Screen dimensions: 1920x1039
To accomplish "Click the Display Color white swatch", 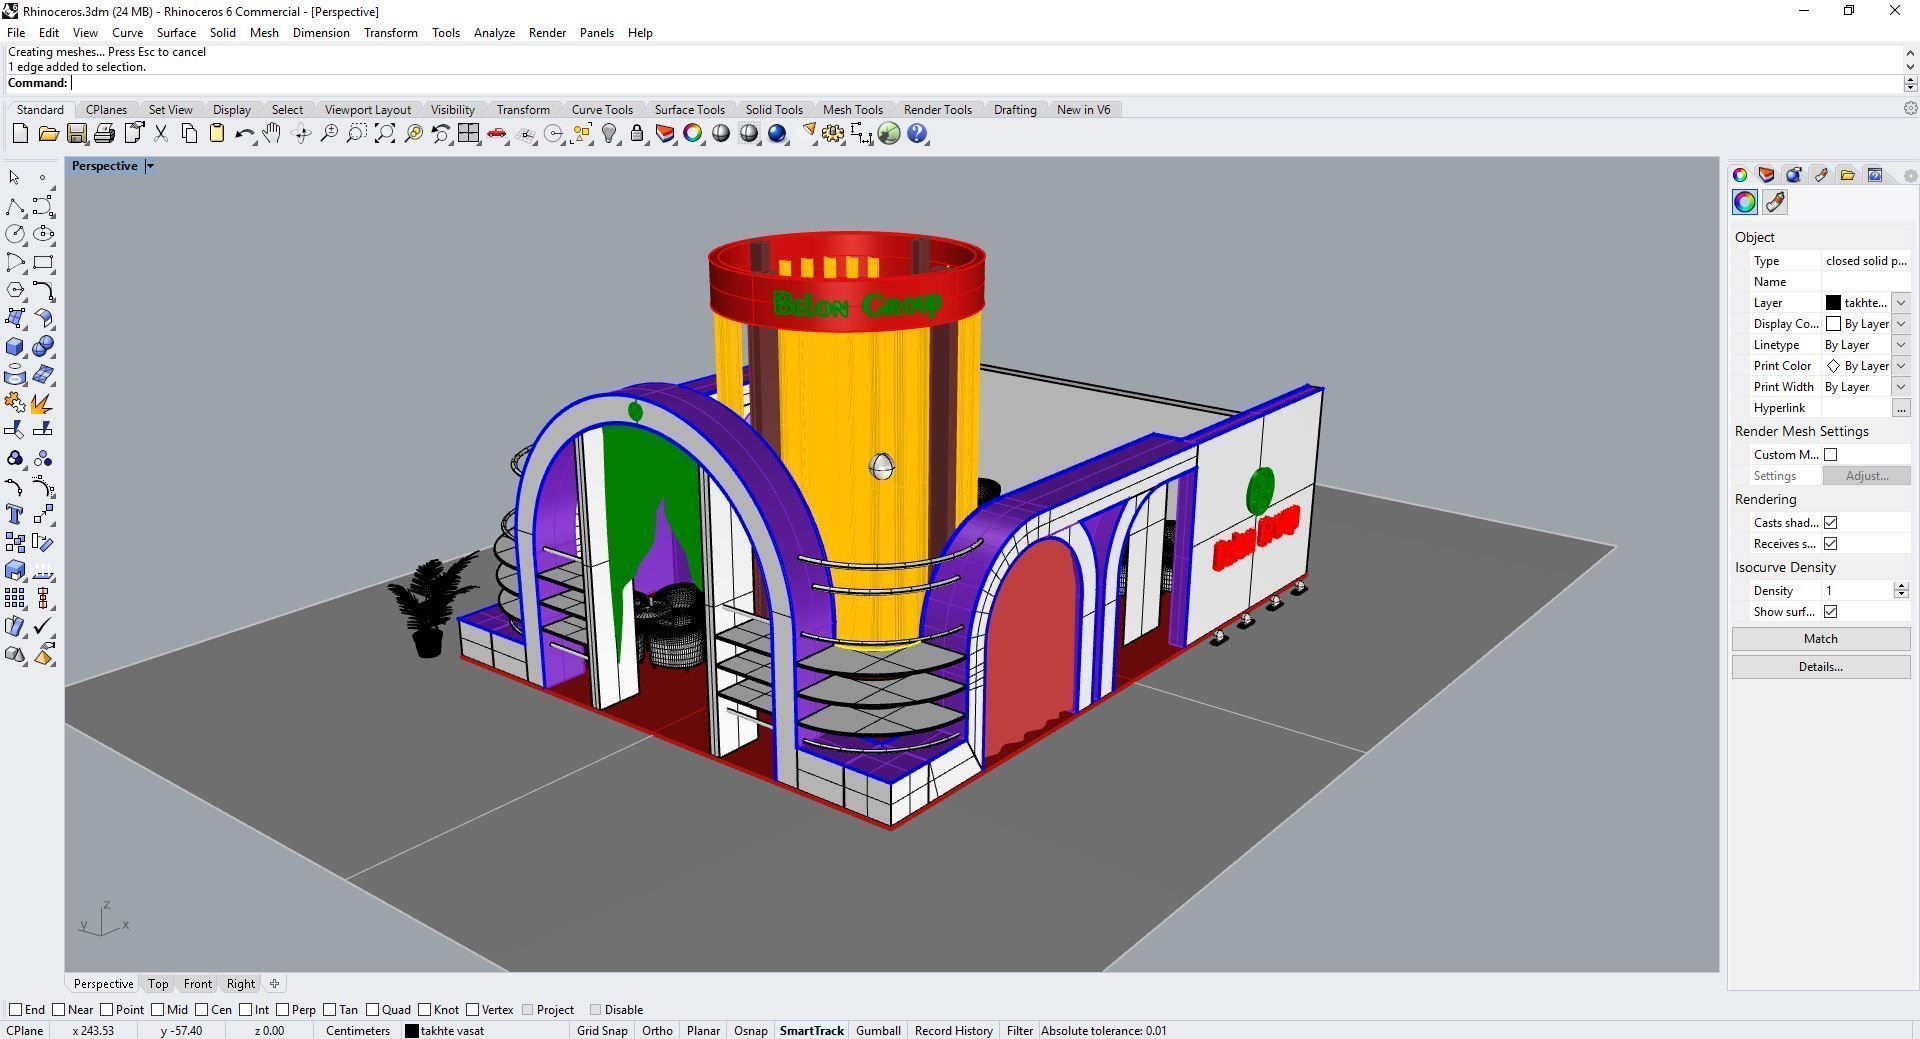I will [x=1833, y=324].
